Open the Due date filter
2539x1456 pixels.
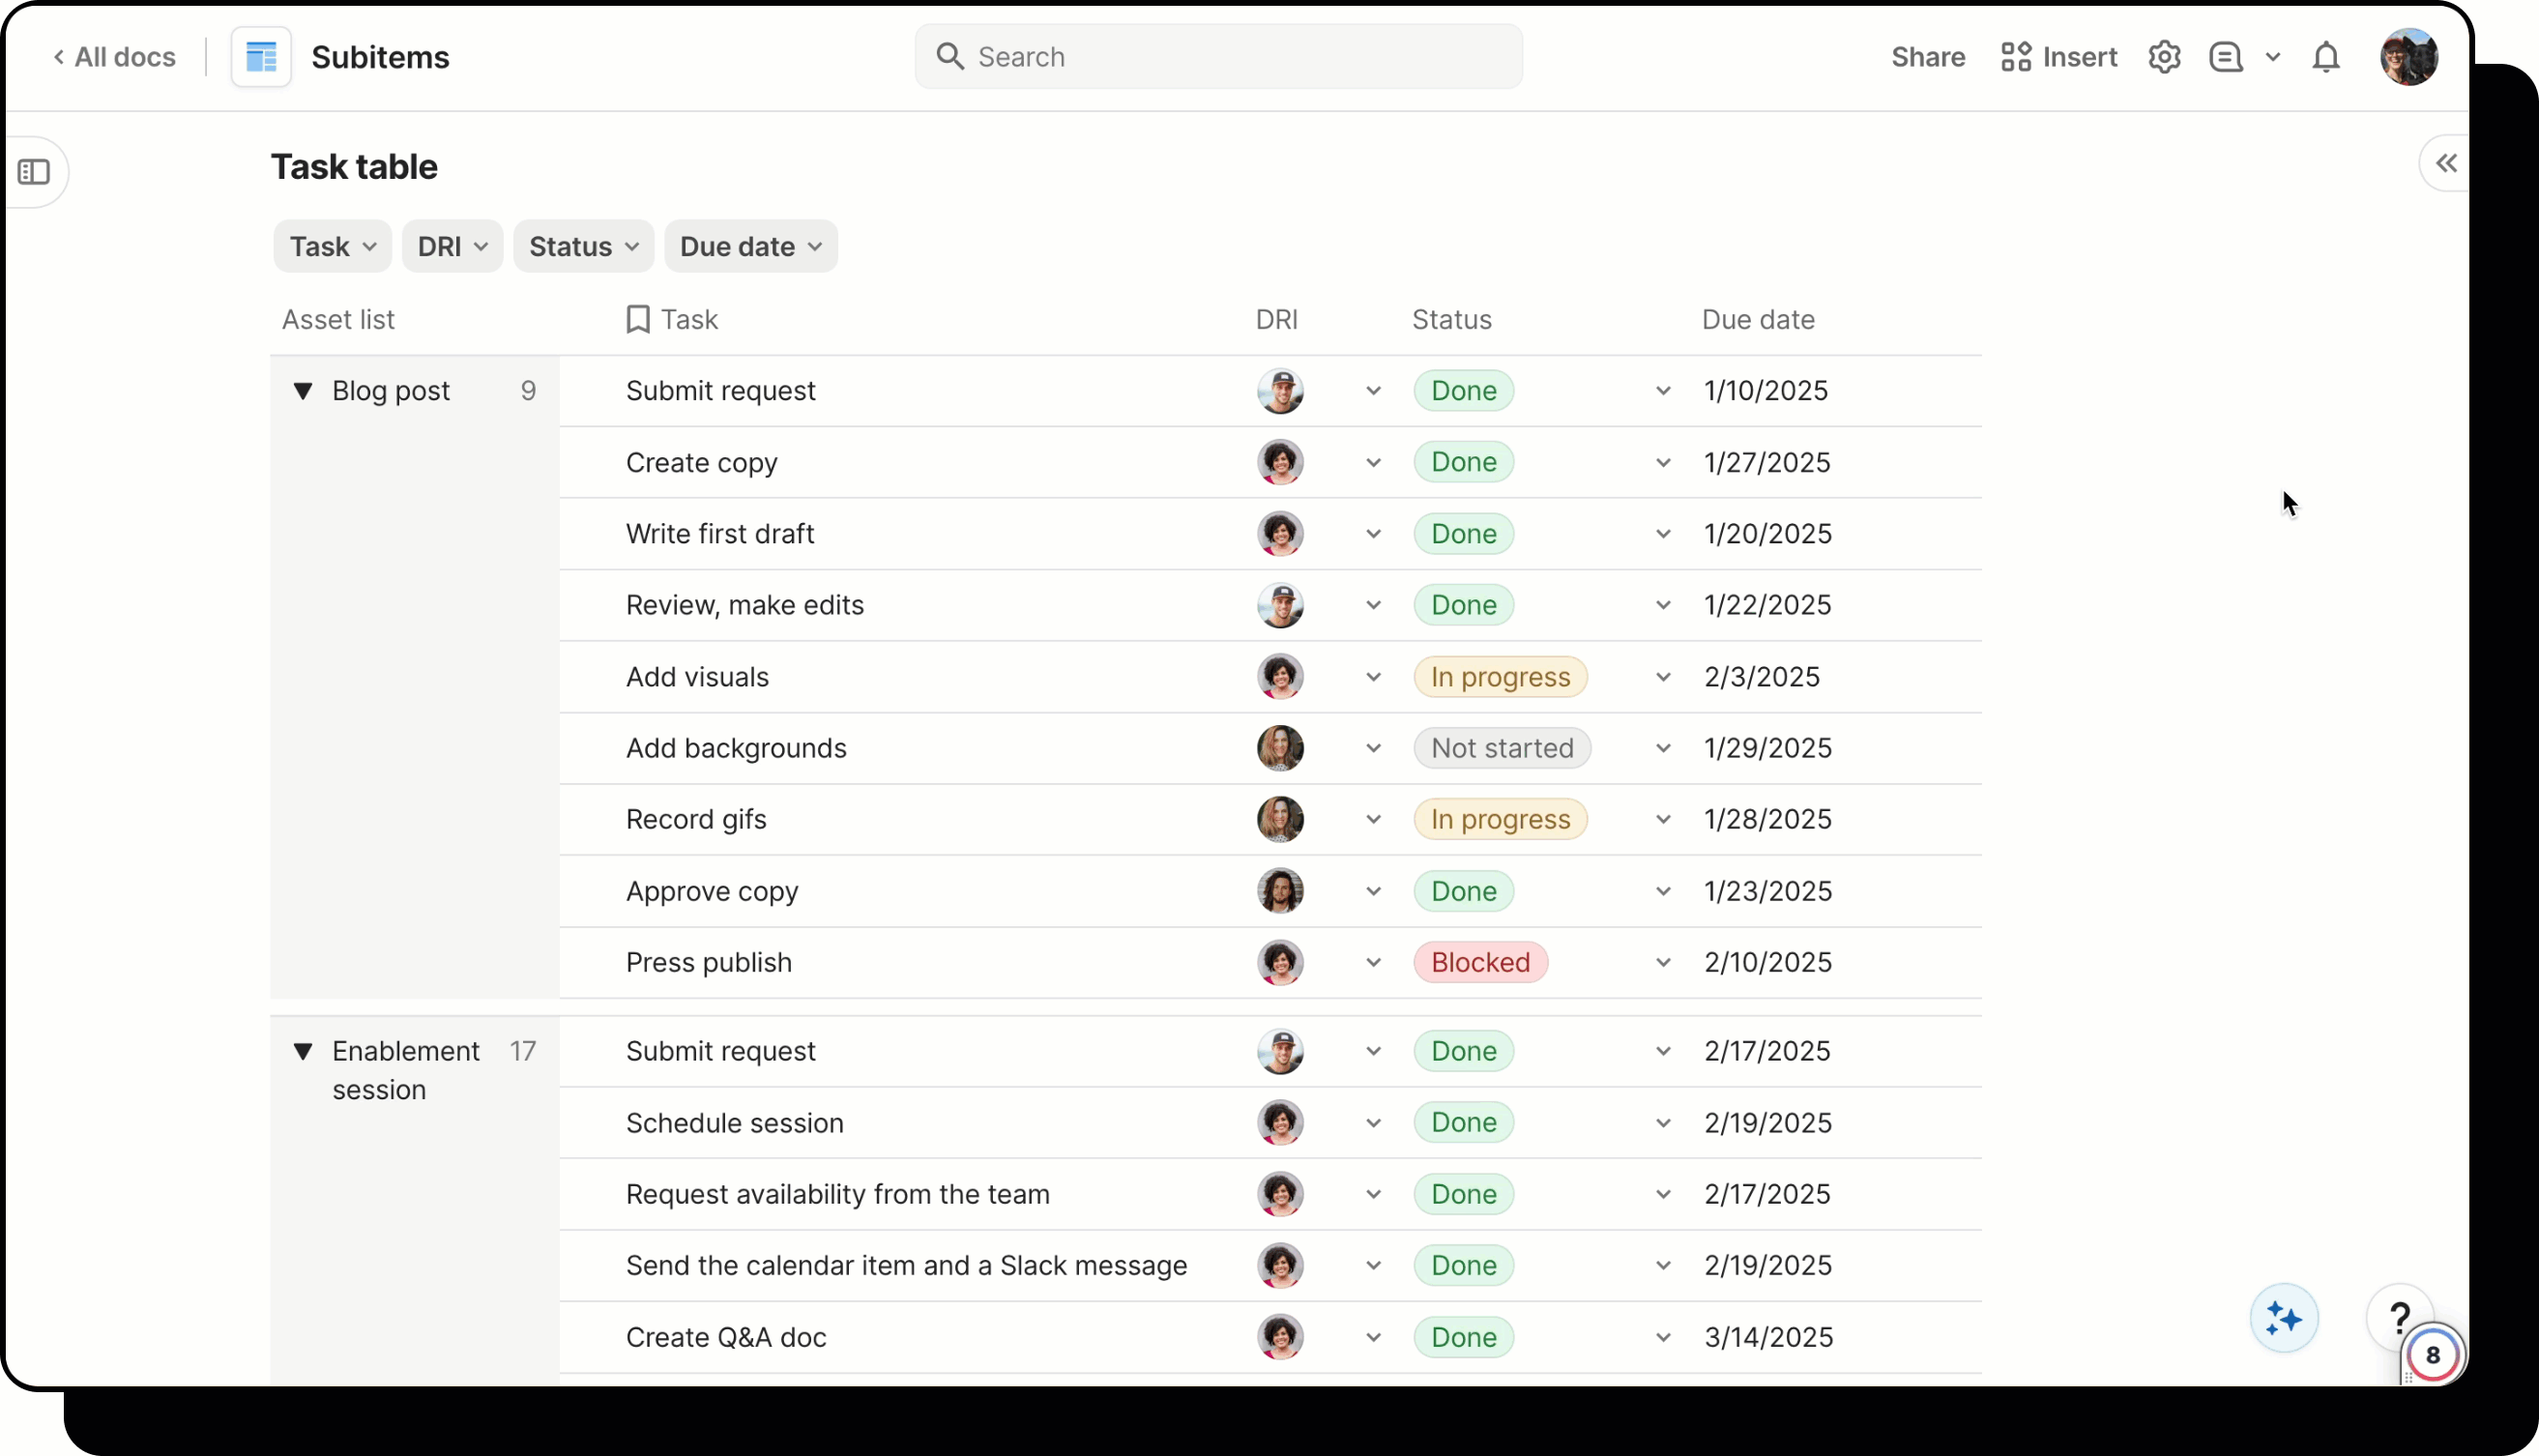pos(750,246)
